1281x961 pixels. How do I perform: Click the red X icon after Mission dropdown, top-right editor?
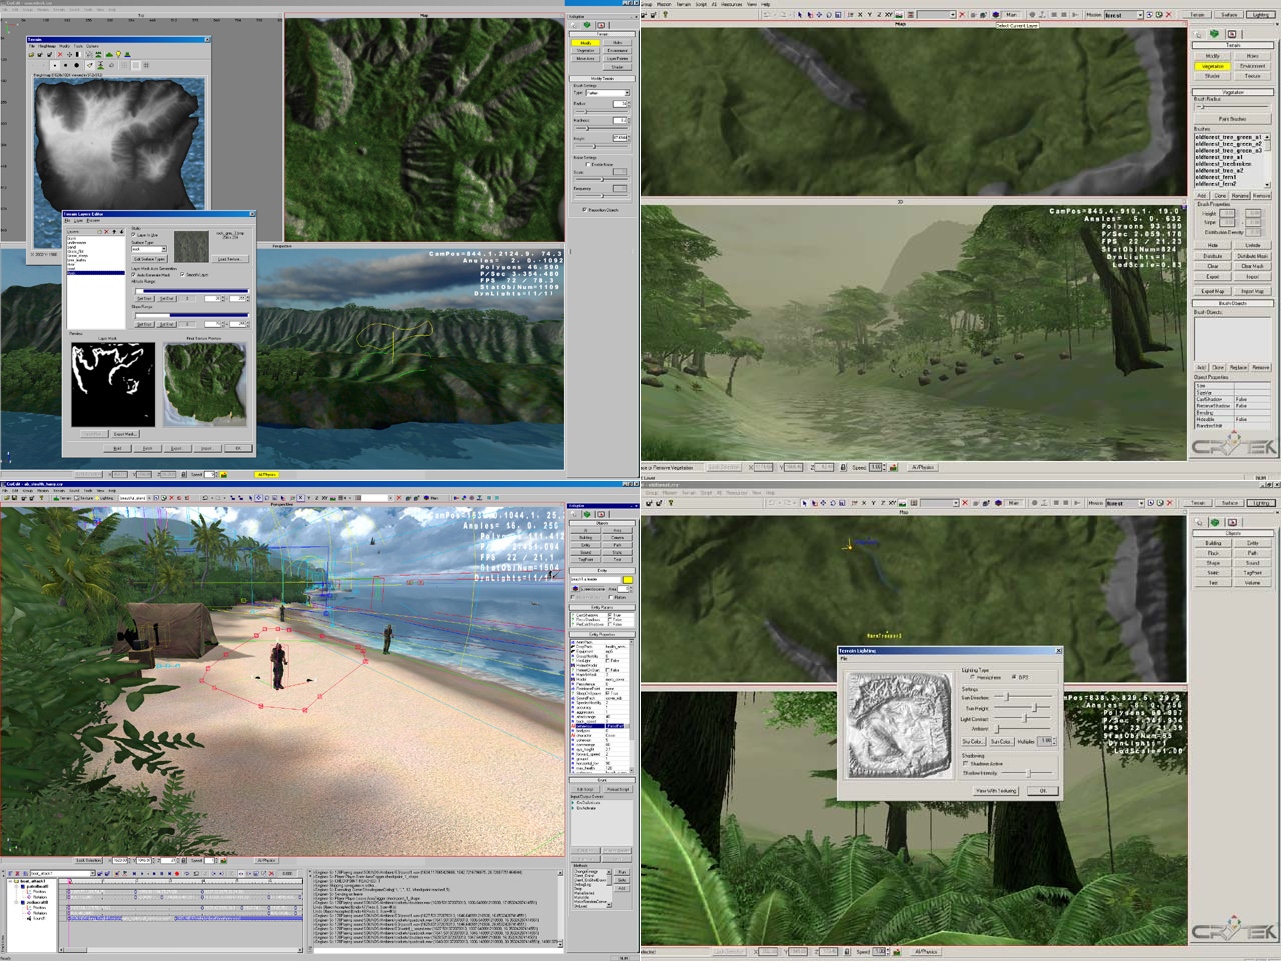(x=1169, y=15)
